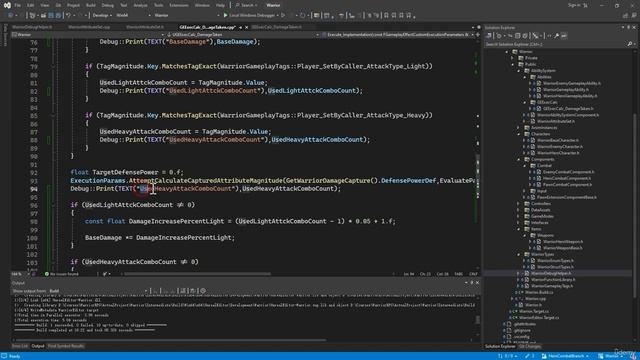Screen dimensions: 640x360
Task: Switch to the WarriorDebugHelper.h editor tab
Action: [32, 27]
